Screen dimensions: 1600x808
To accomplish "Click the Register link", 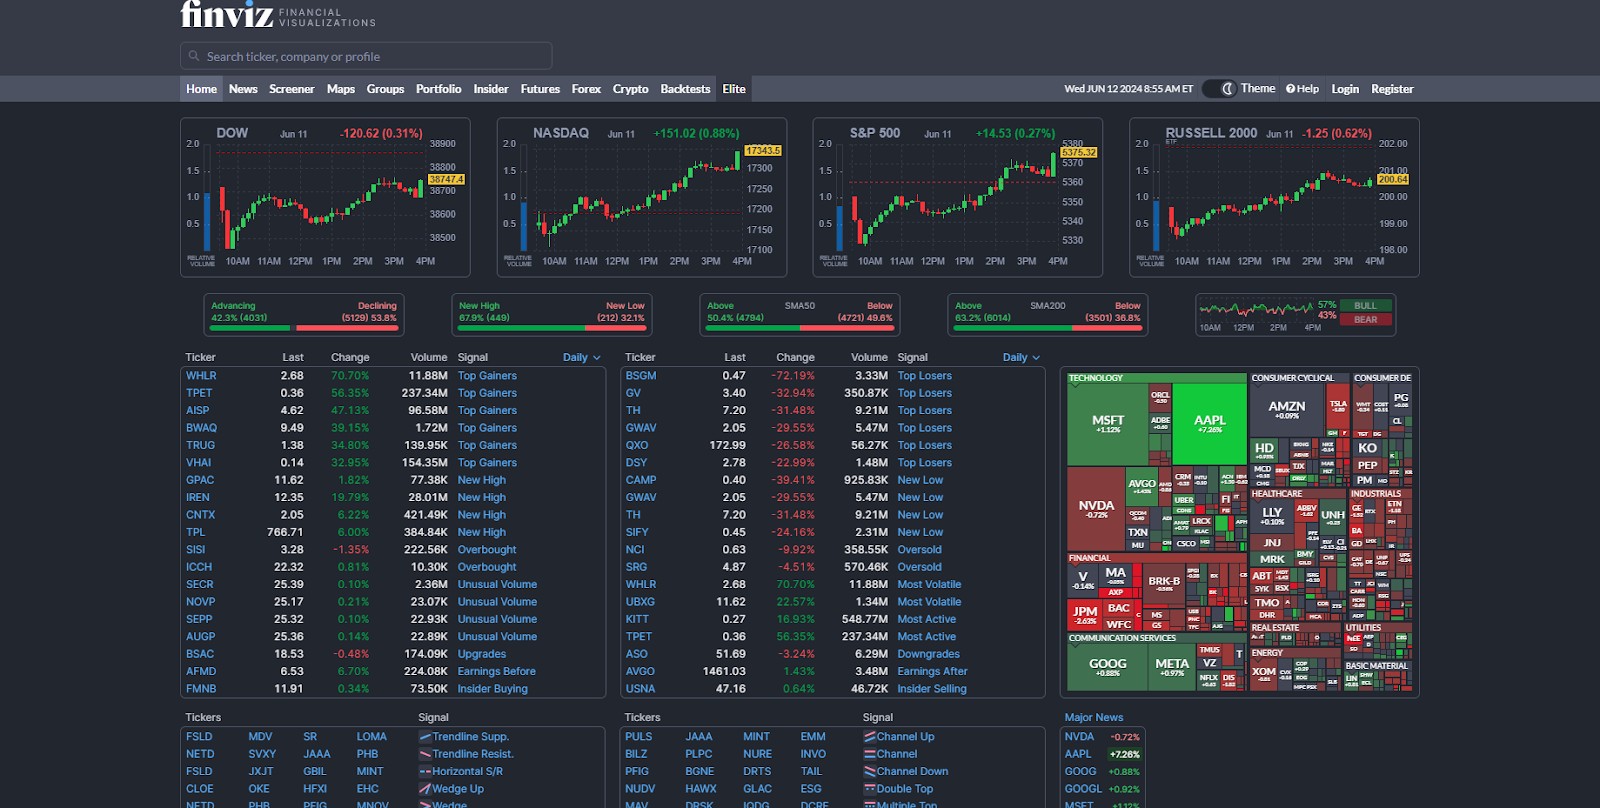I will tap(1392, 89).
